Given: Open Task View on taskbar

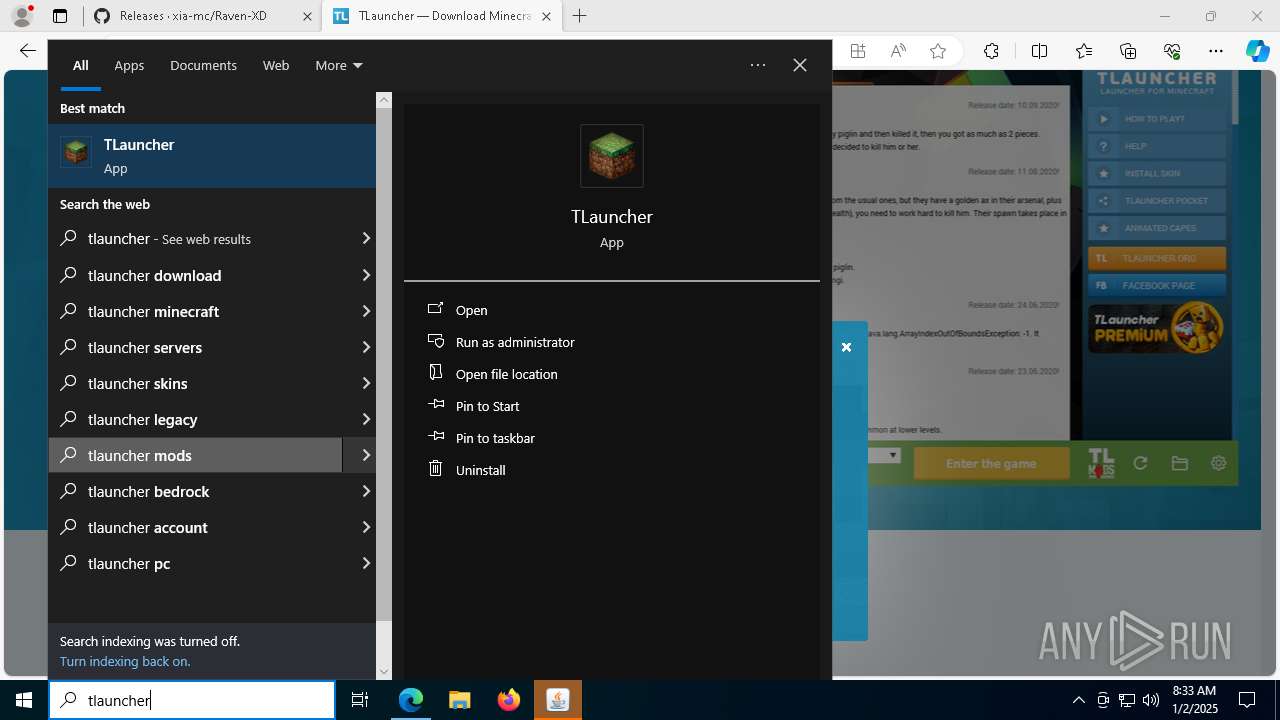Looking at the screenshot, I should point(360,700).
